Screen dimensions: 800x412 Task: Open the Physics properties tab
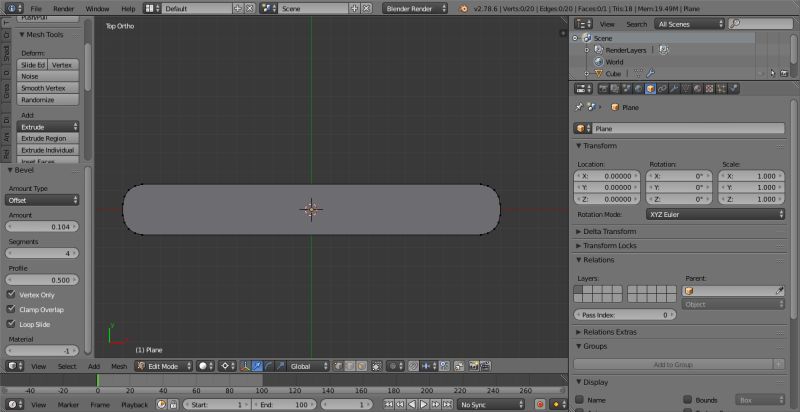733,89
